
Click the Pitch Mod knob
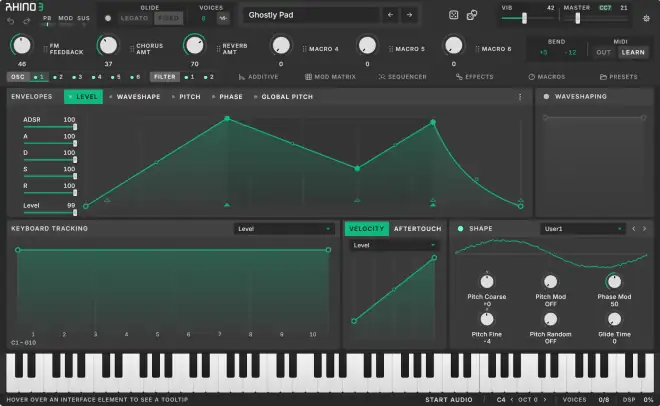click(551, 281)
